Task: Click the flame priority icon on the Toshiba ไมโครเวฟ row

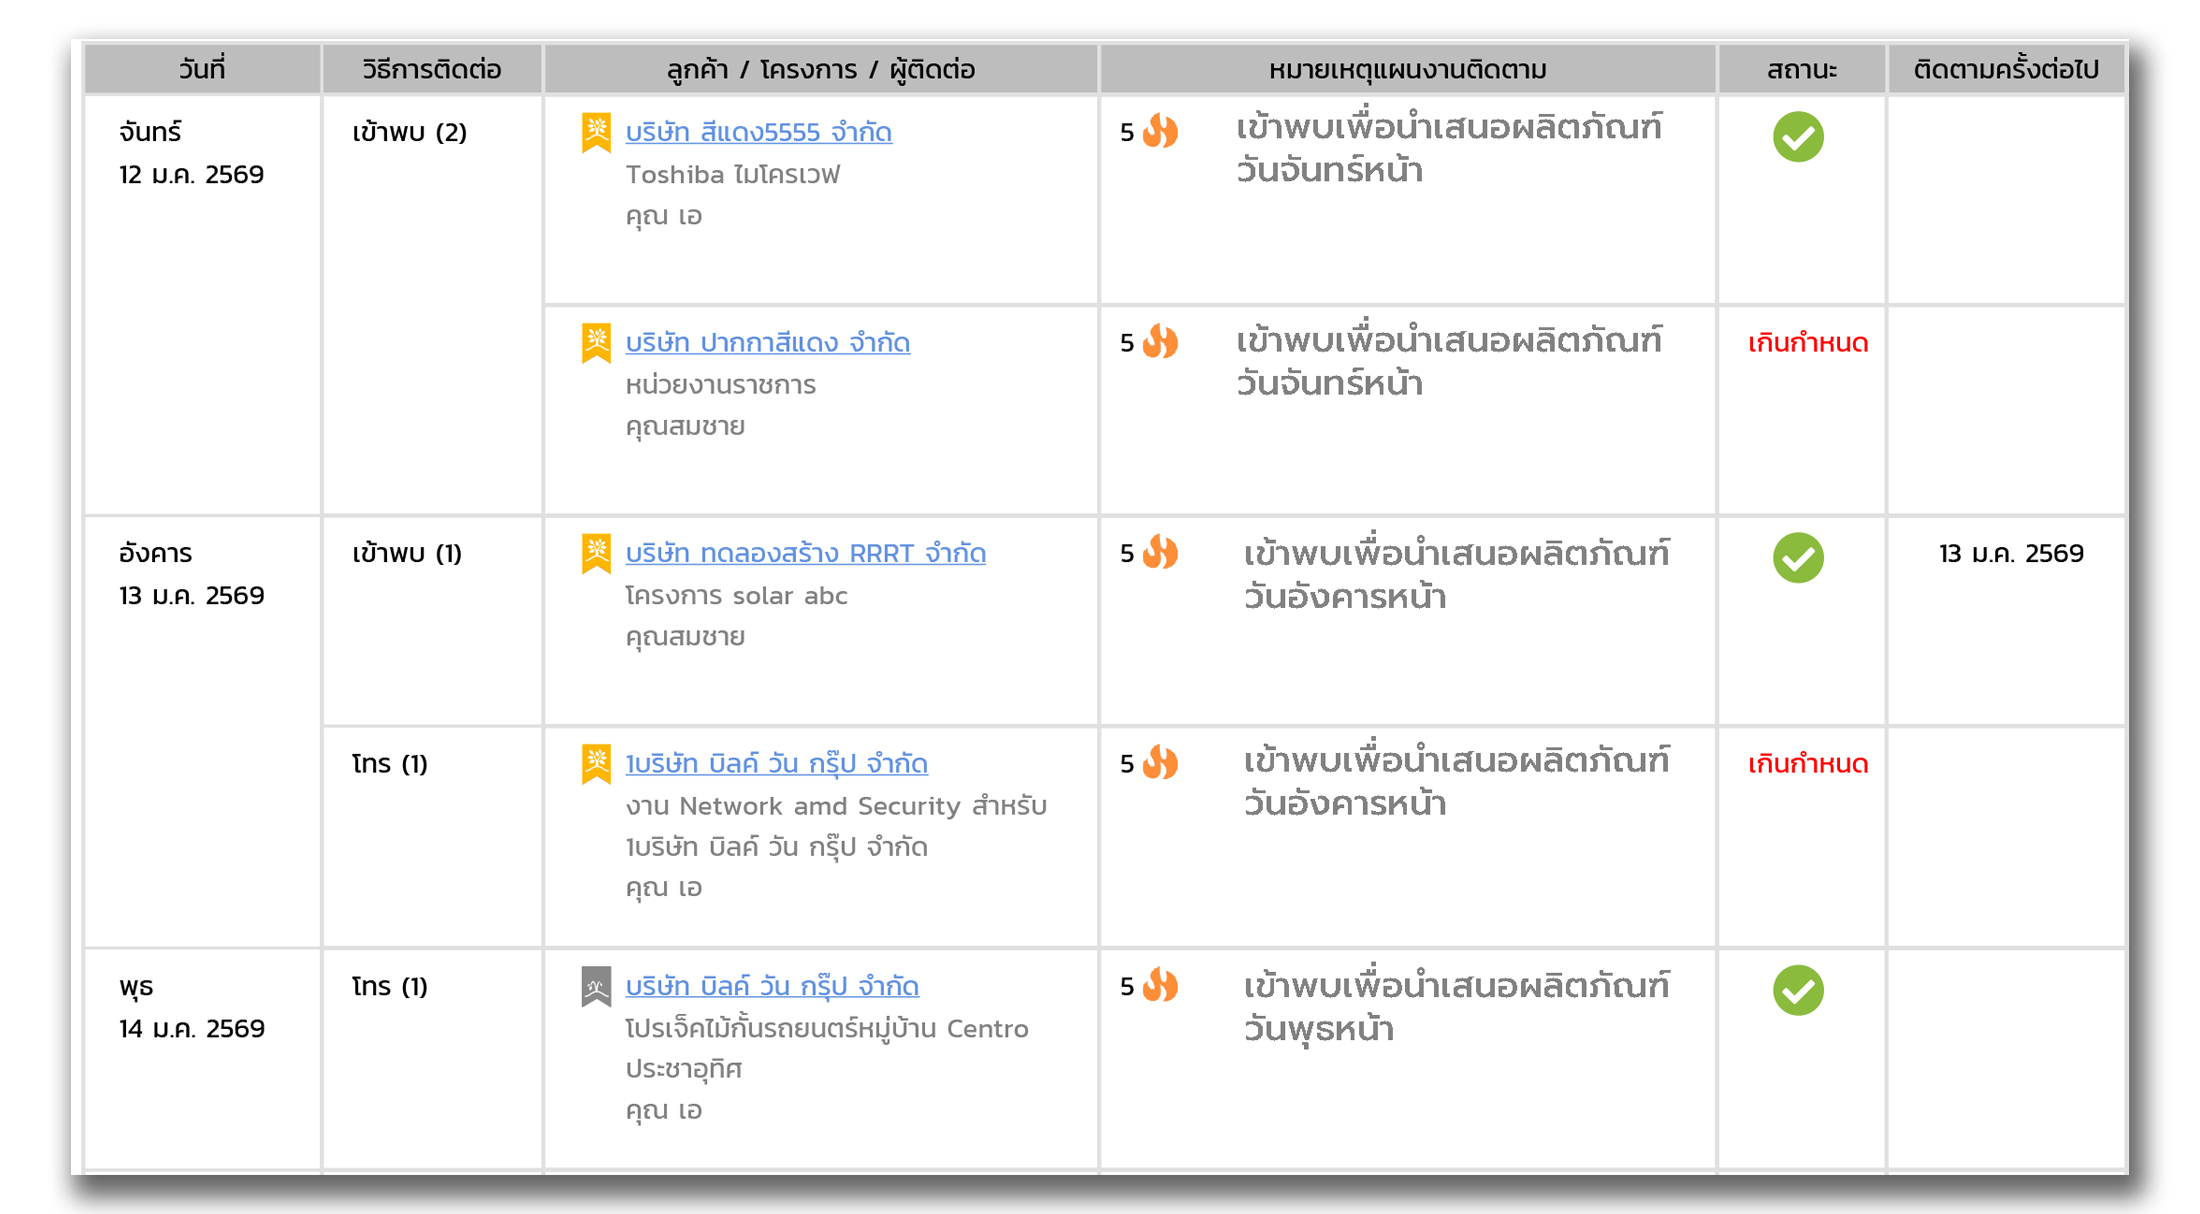Action: pyautogui.click(x=1160, y=131)
